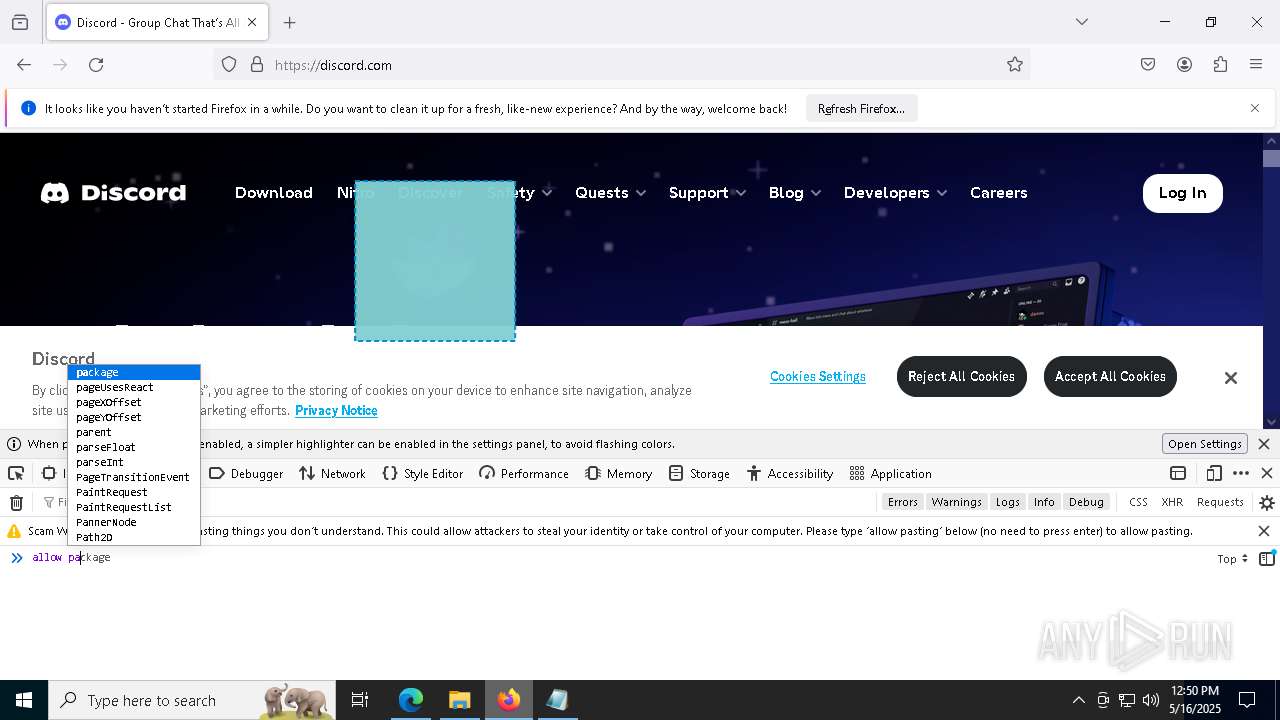Close the simpler highlighter notice bar
This screenshot has height=720, width=1280.
pyautogui.click(x=1264, y=444)
